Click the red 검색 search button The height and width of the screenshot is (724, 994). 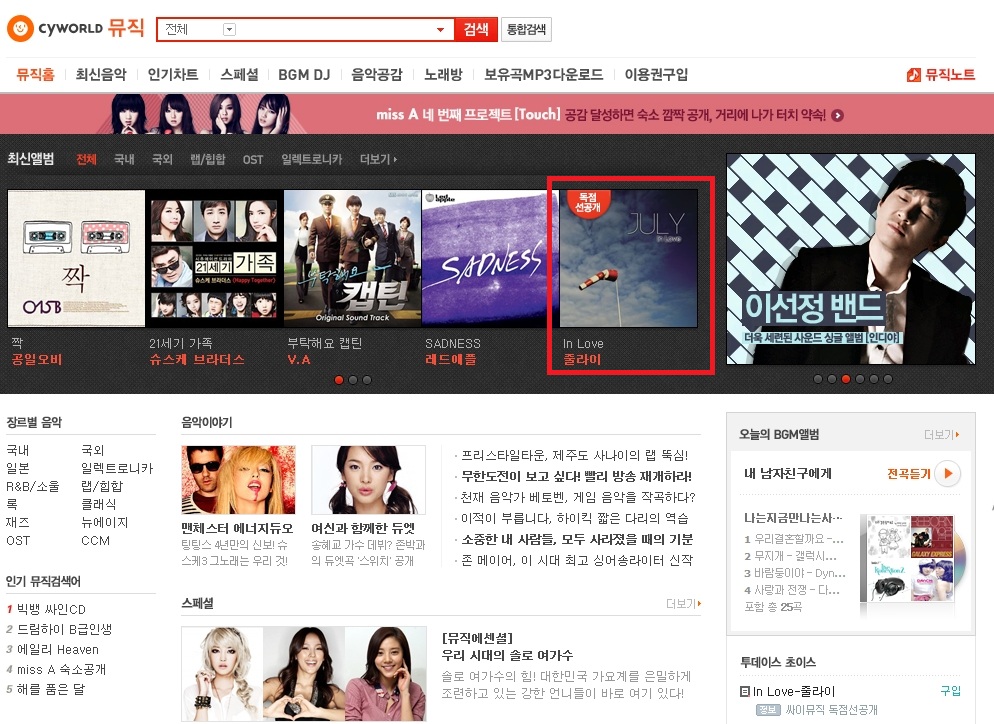(476, 29)
